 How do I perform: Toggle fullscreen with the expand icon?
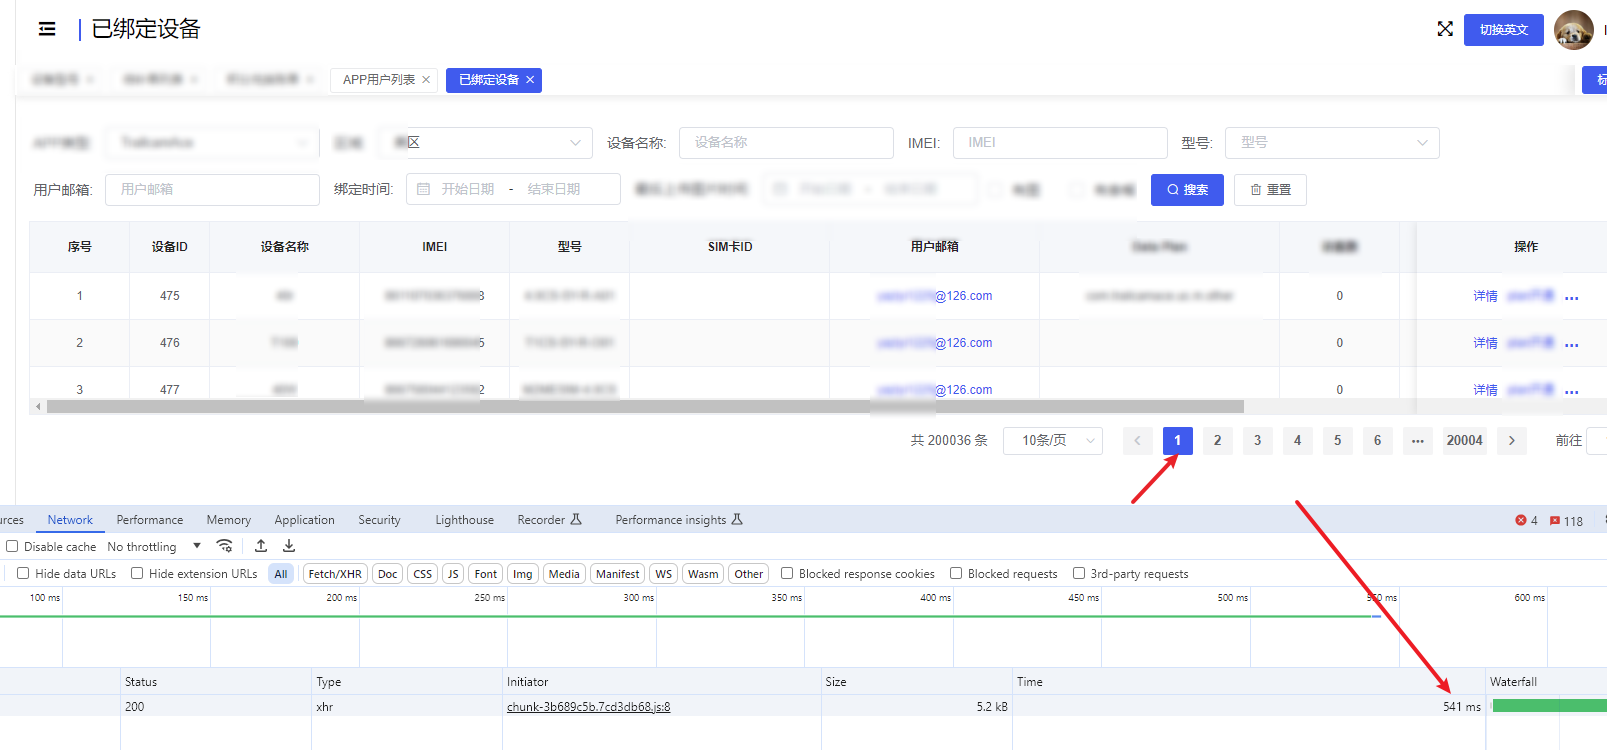1445,29
